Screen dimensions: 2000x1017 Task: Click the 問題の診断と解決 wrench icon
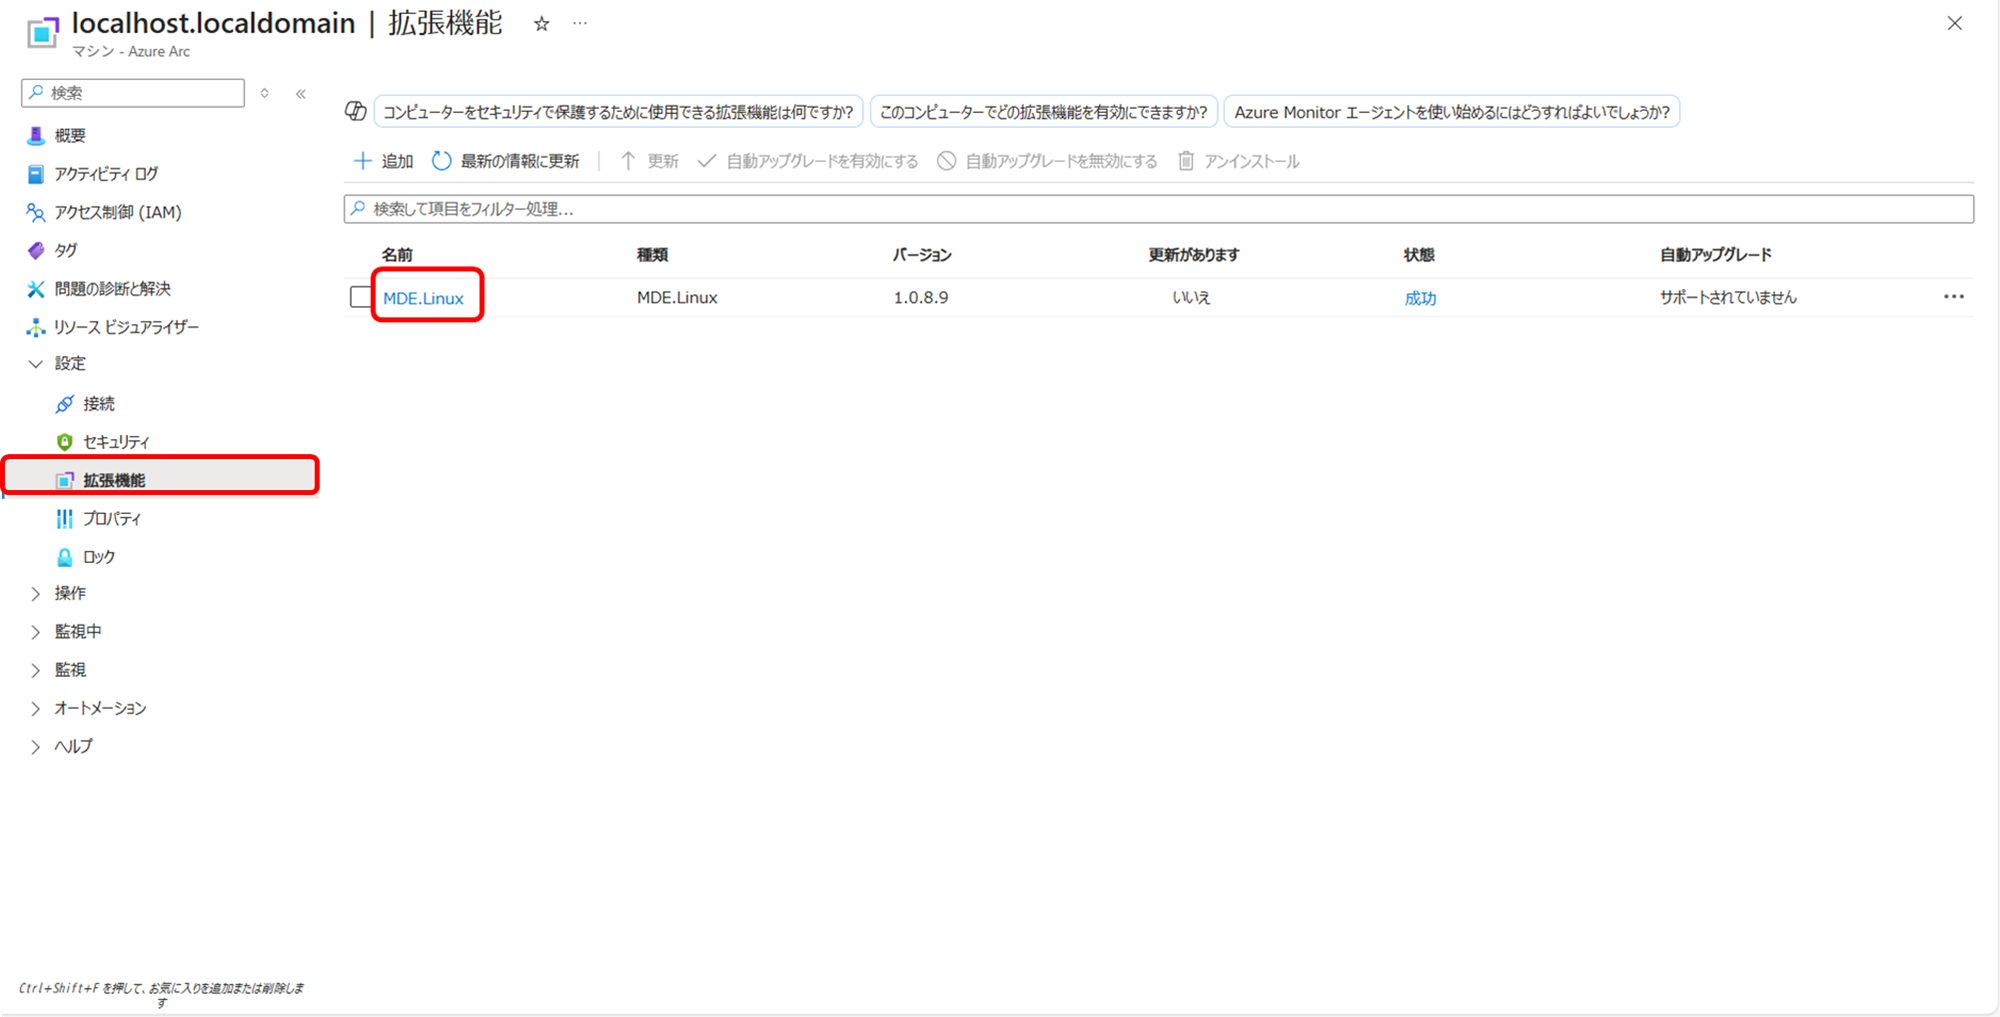click(x=36, y=289)
